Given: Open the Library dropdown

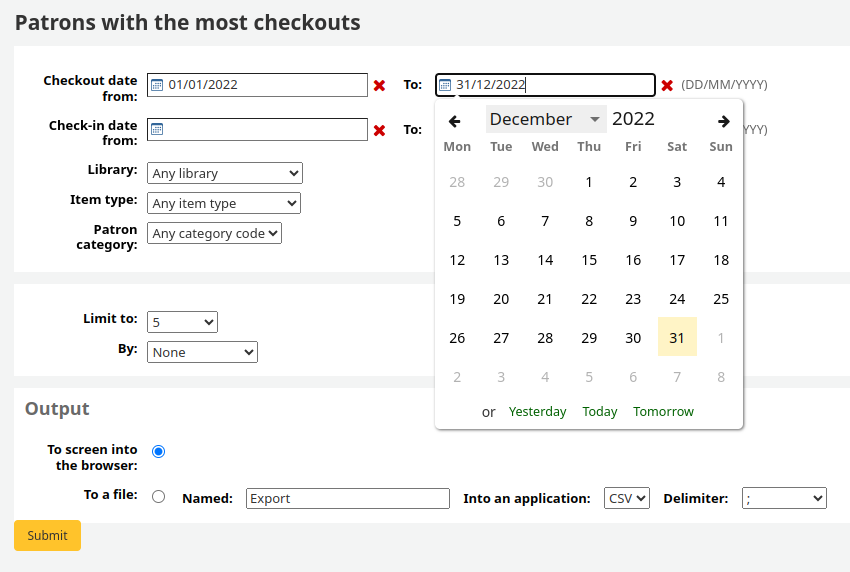Looking at the screenshot, I should (224, 173).
